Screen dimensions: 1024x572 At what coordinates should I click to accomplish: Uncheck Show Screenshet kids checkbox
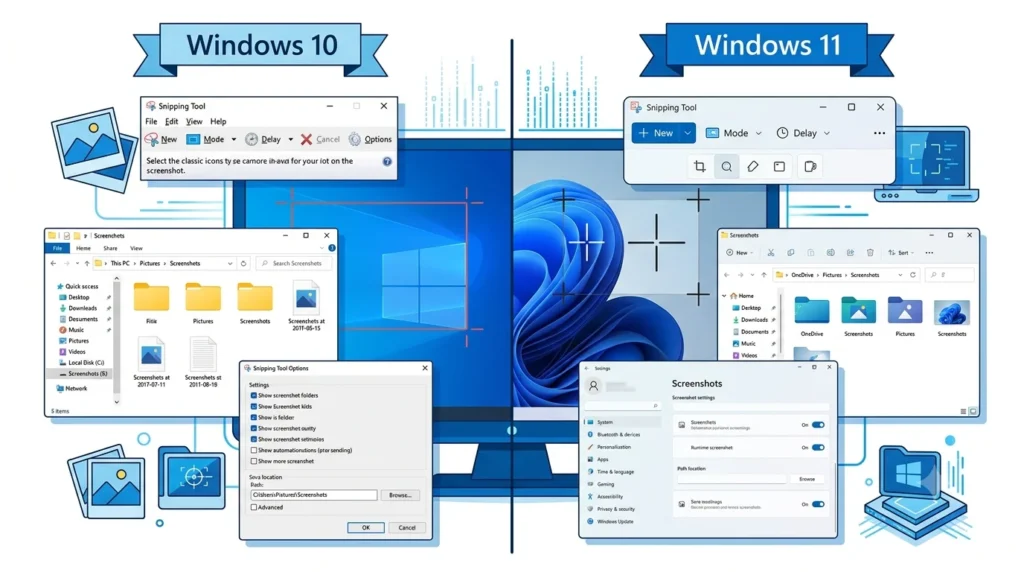(x=254, y=406)
